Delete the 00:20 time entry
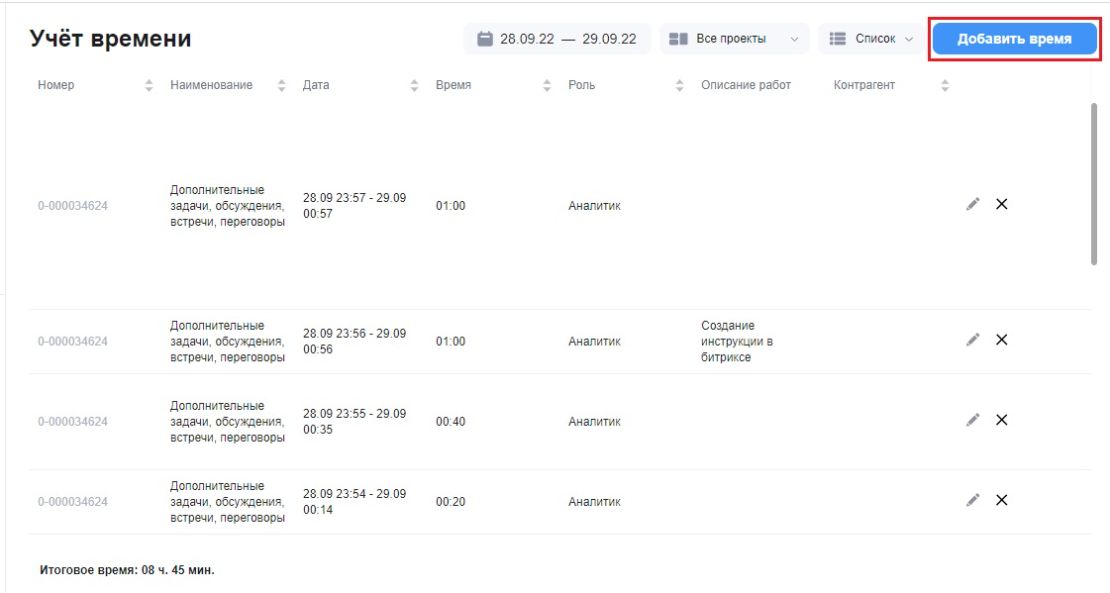Image resolution: width=1110 pixels, height=593 pixels. point(1002,500)
